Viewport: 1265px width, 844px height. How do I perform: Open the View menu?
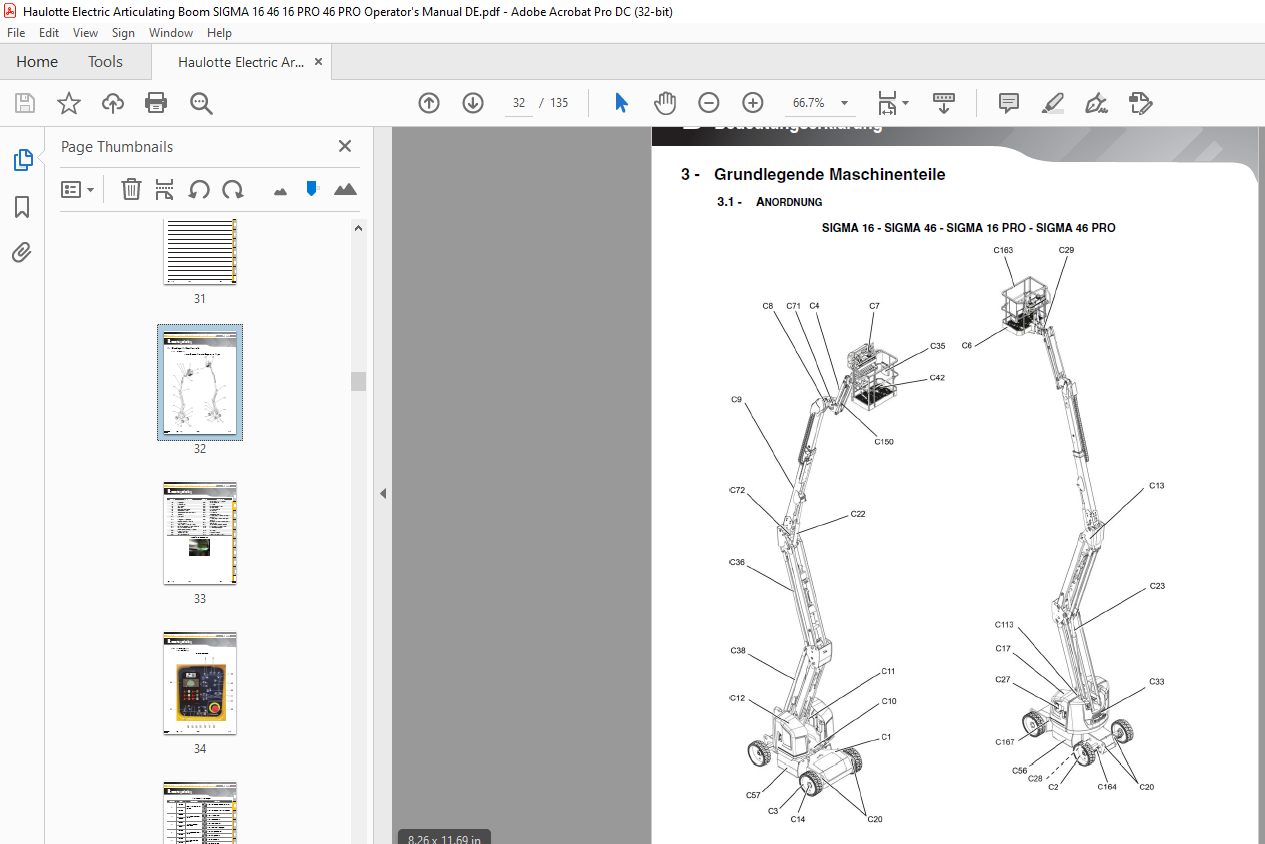[86, 33]
